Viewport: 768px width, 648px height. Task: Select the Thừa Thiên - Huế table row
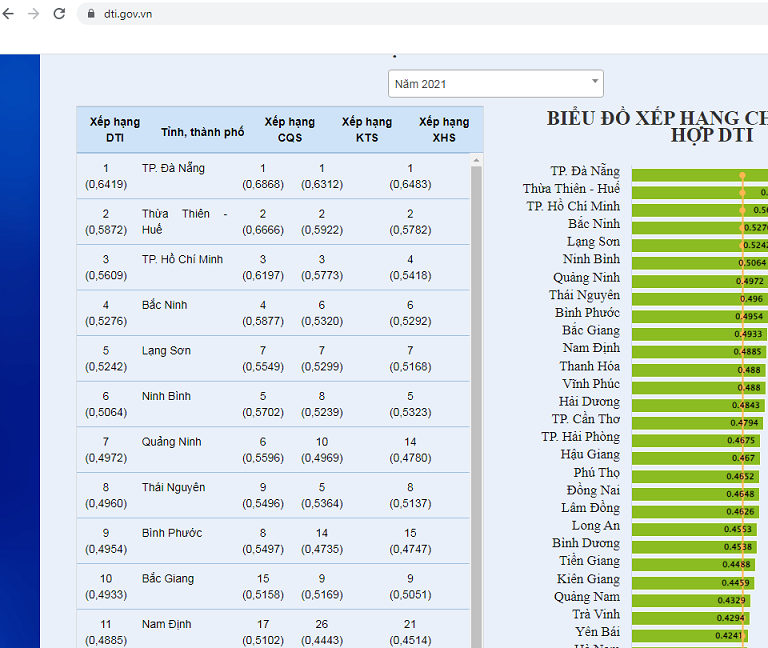[x=272, y=222]
